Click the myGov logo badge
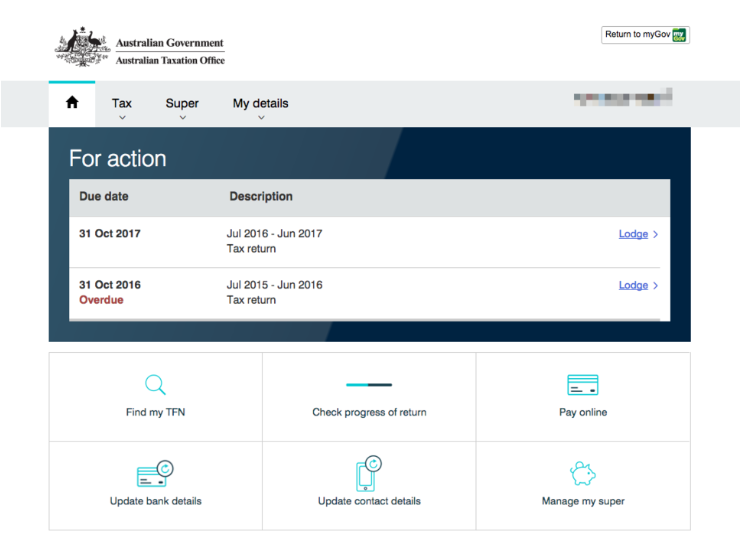 679,35
